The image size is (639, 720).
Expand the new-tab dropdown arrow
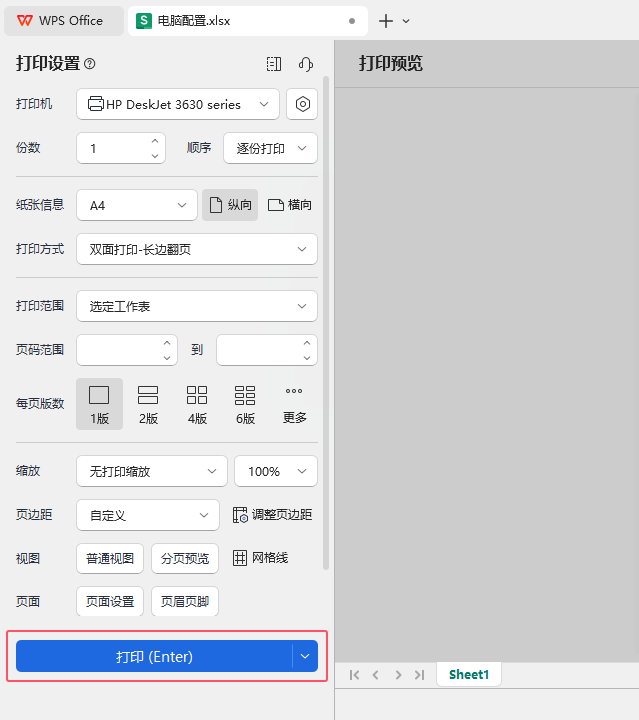[406, 21]
